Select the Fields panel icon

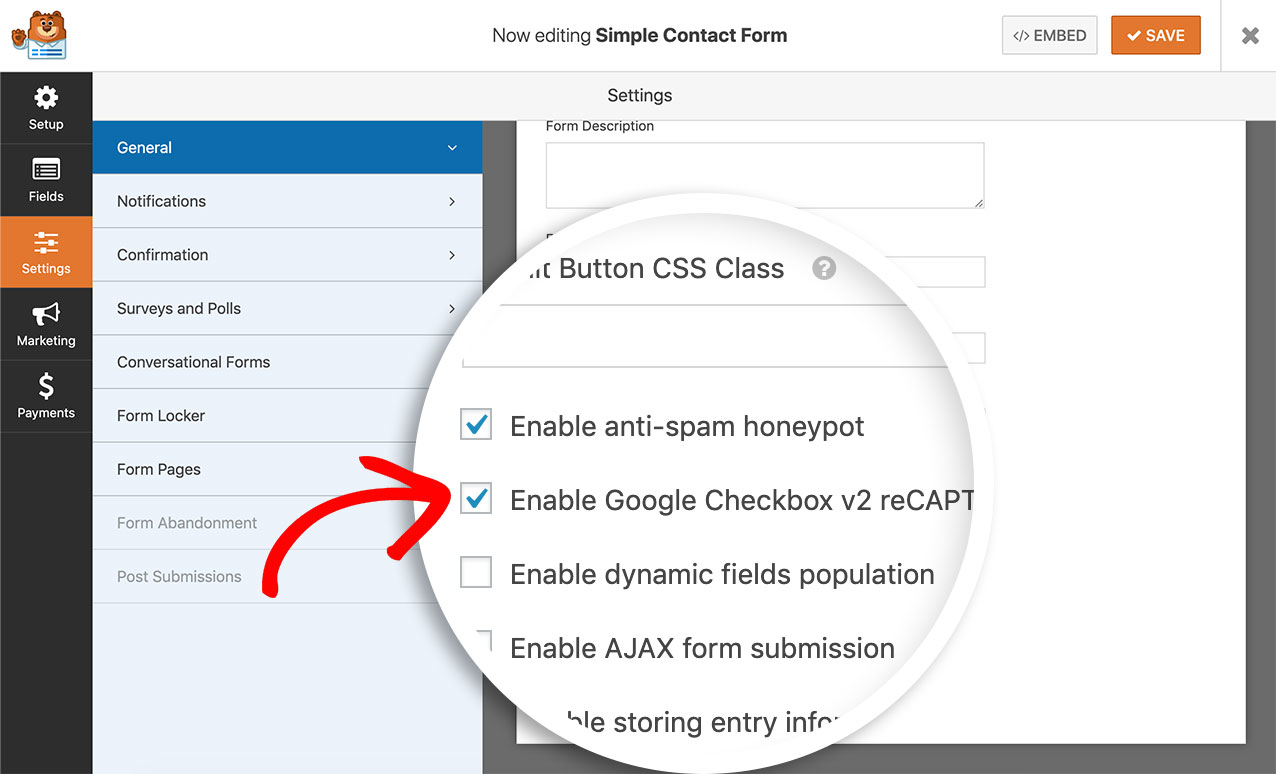(x=45, y=172)
